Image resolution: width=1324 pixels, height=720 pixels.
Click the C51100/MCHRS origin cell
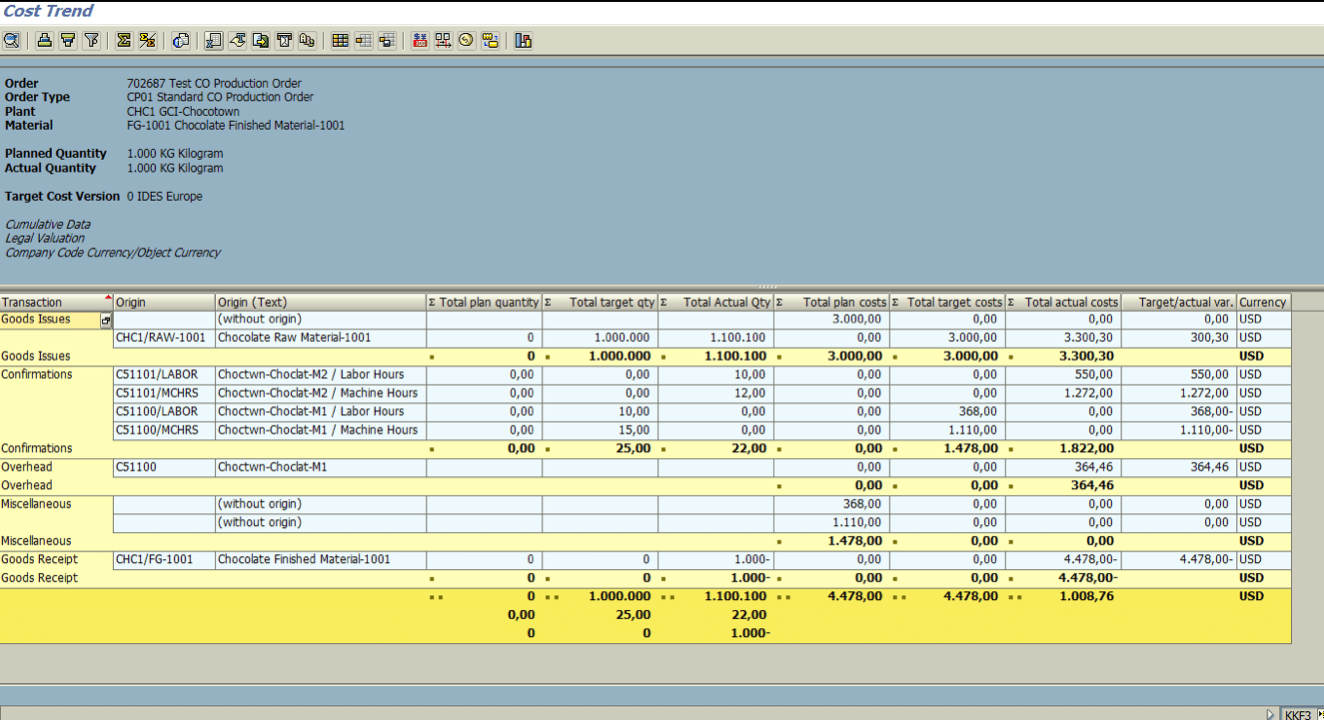pos(165,430)
